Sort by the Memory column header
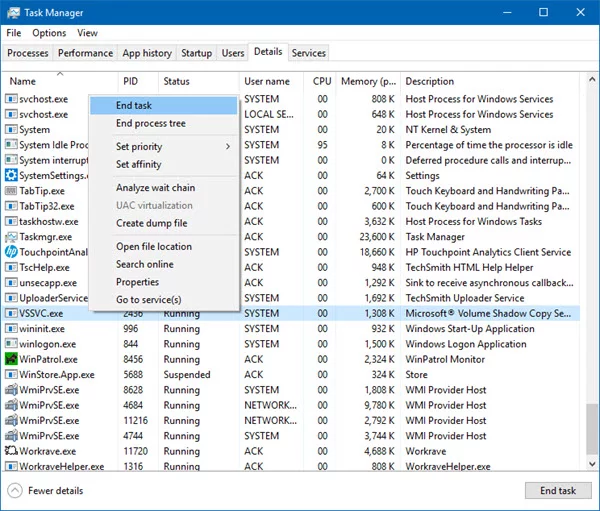The image size is (600, 511). [368, 81]
